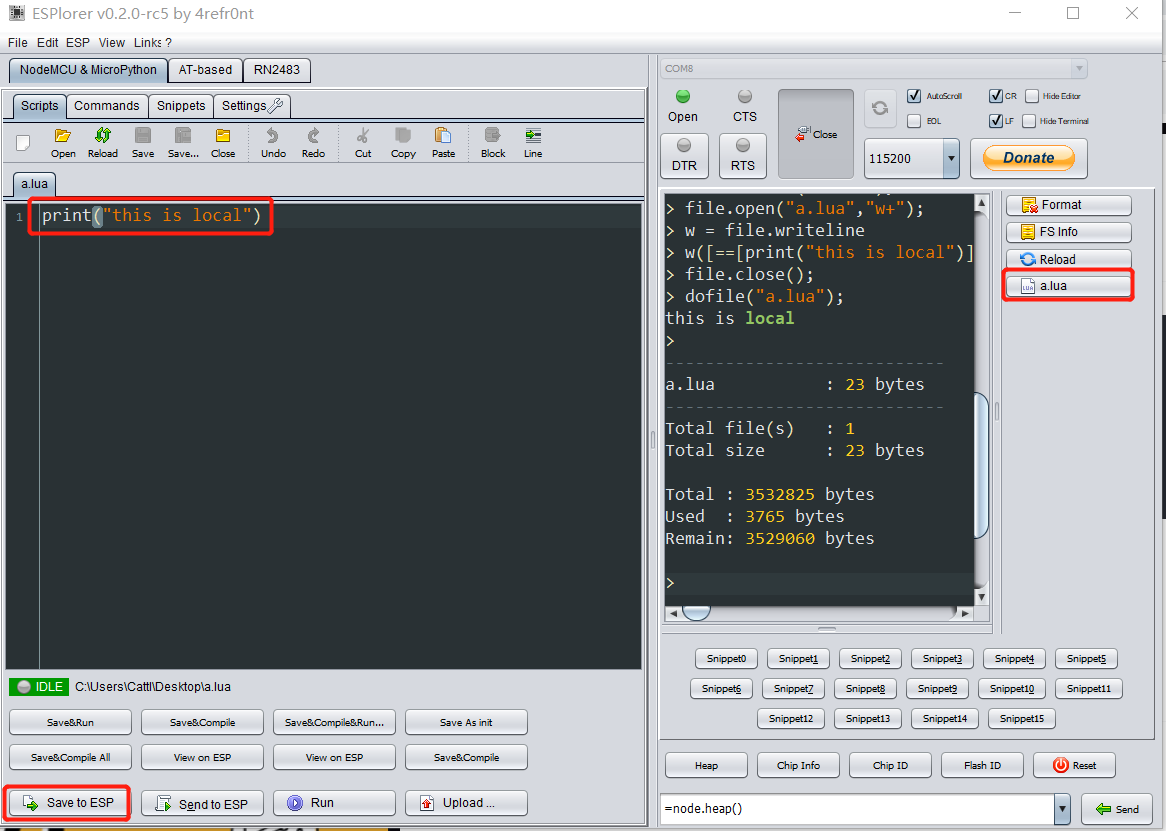Click the Save&Run button

[x=70, y=722]
